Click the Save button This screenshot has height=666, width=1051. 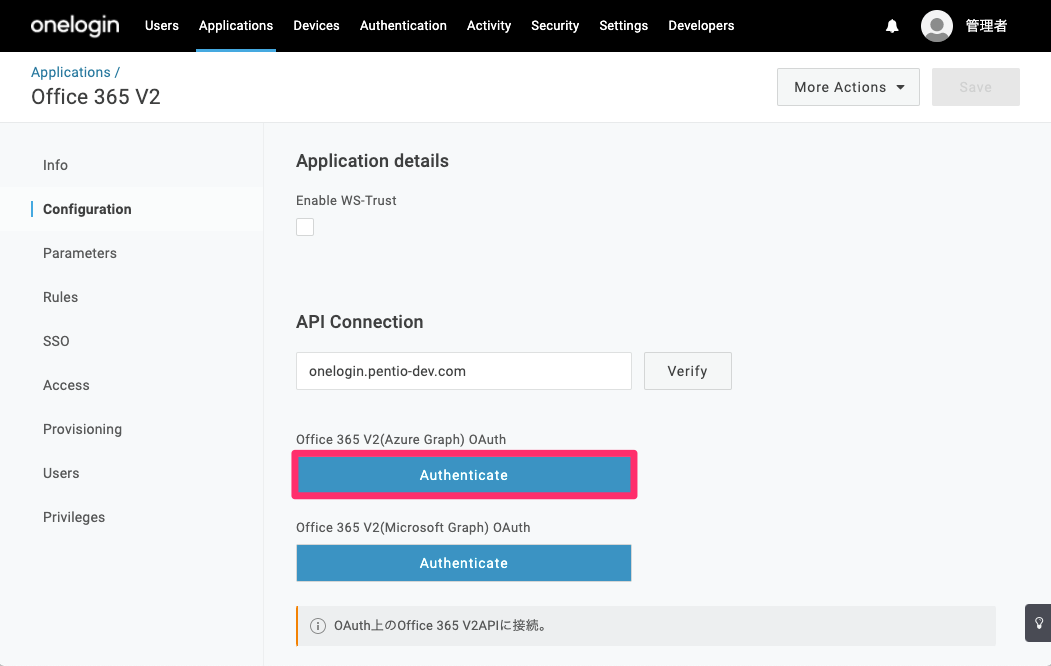(975, 87)
